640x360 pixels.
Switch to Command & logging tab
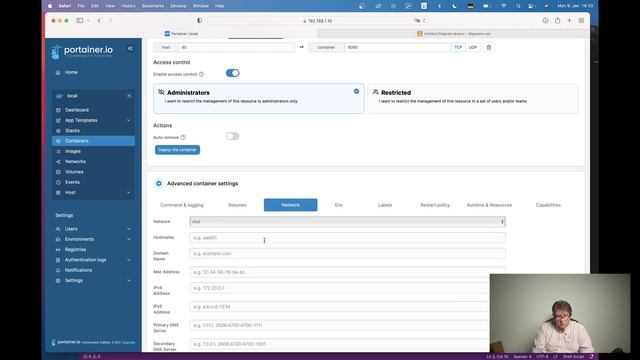click(x=182, y=205)
